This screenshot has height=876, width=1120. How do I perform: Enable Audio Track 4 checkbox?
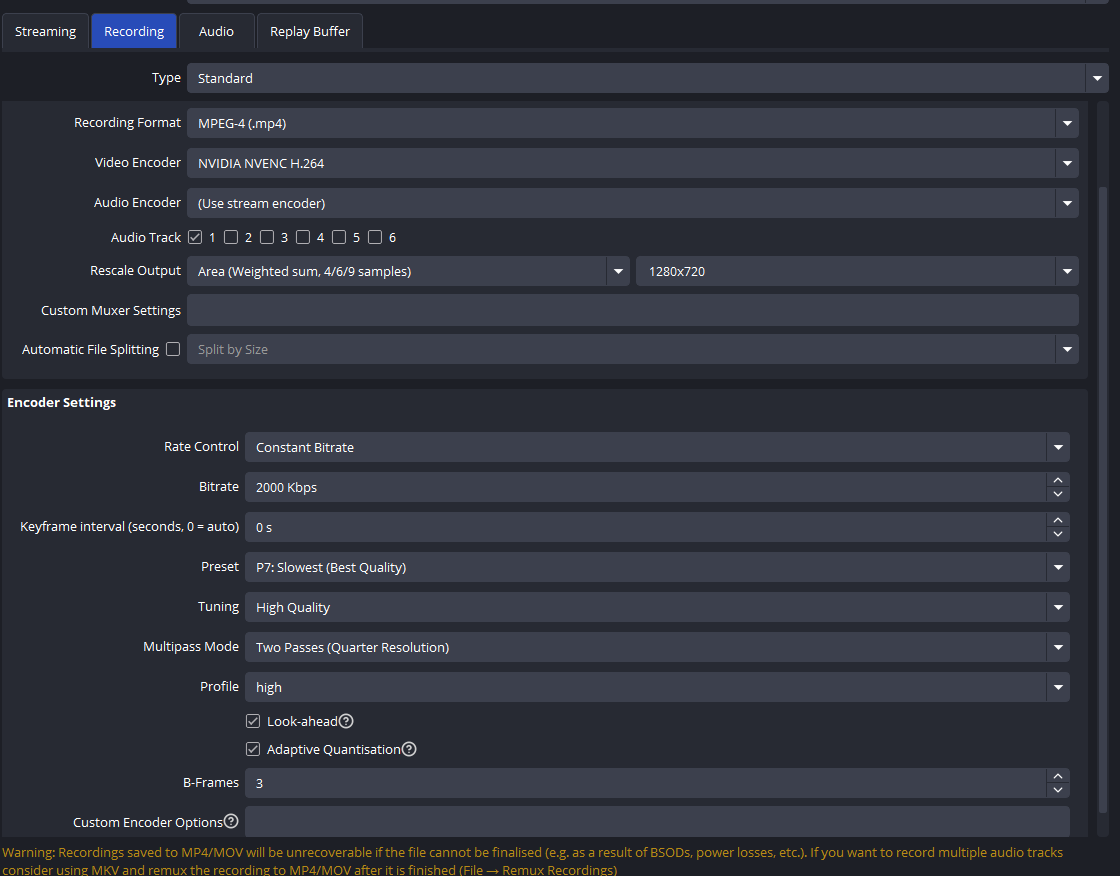click(x=303, y=237)
